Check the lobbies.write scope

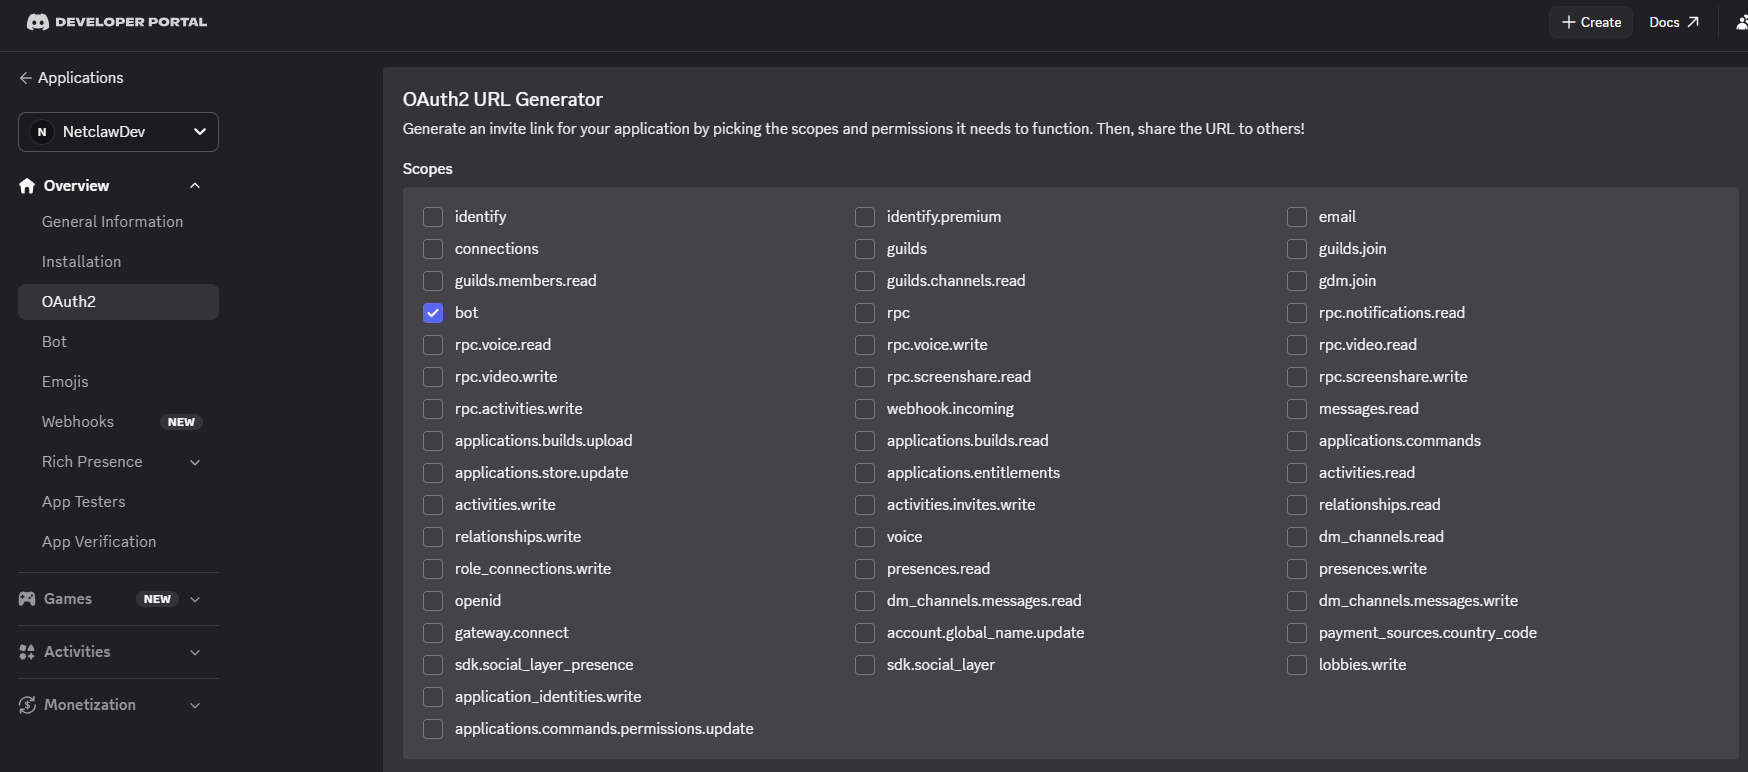[x=1297, y=665]
